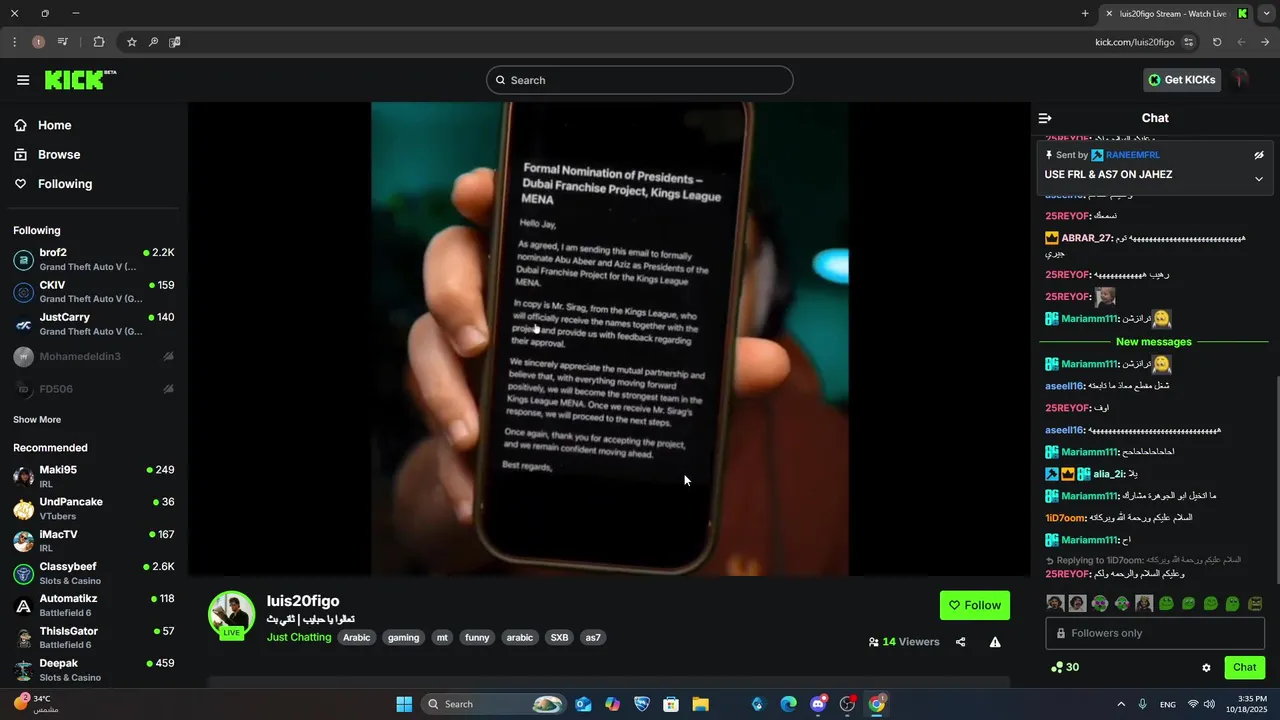
Task: Jump to New messages in chat
Action: [x=1154, y=342]
